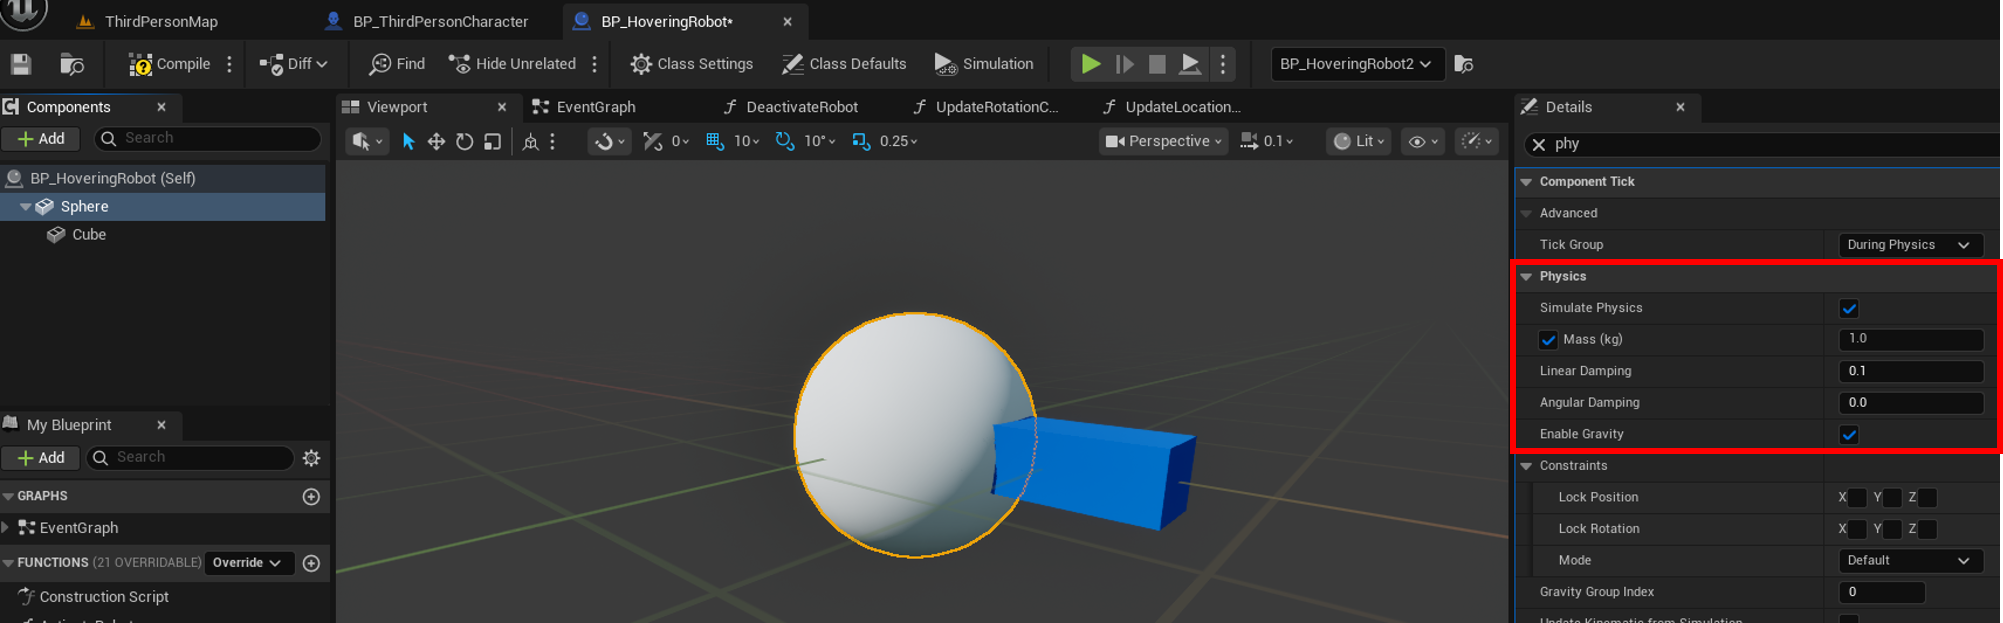Open the Override functions dropdown
The height and width of the screenshot is (623, 2003).
pos(247,563)
